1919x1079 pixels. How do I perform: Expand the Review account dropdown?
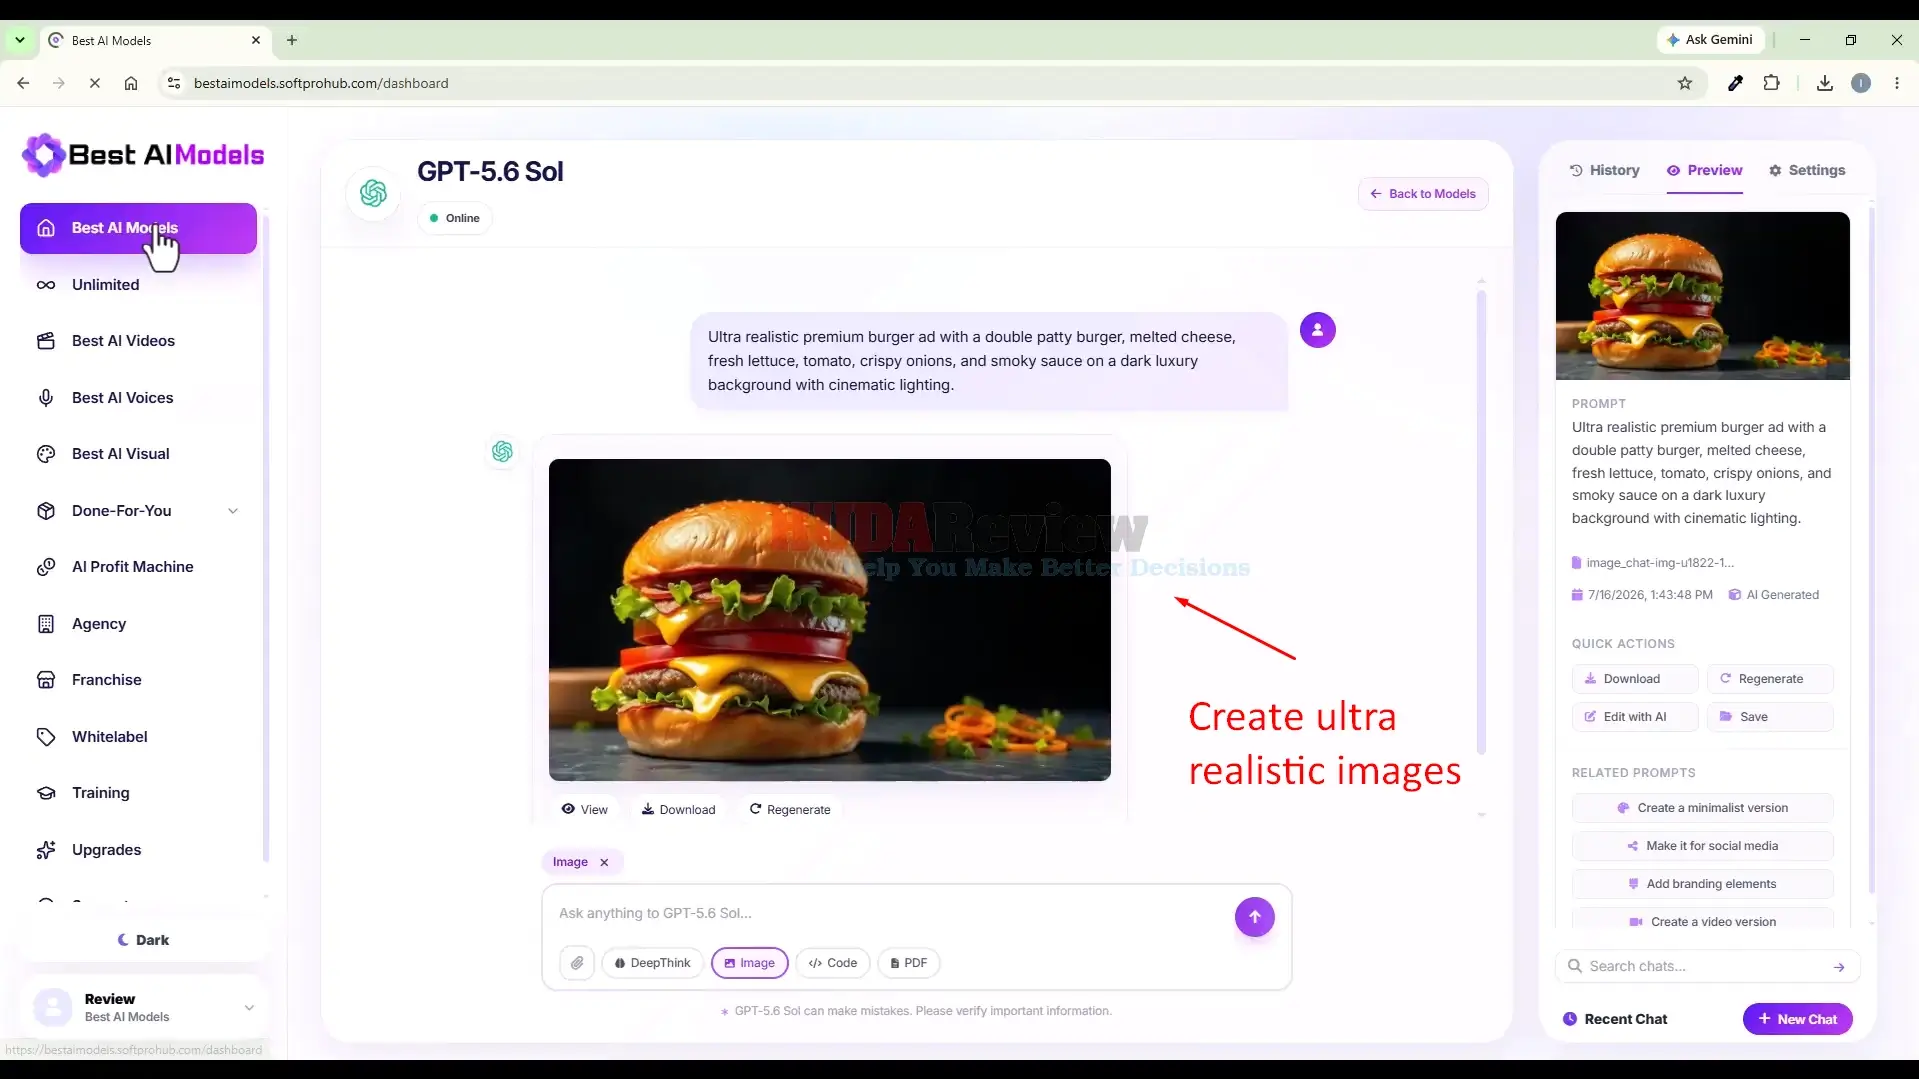249,1008
